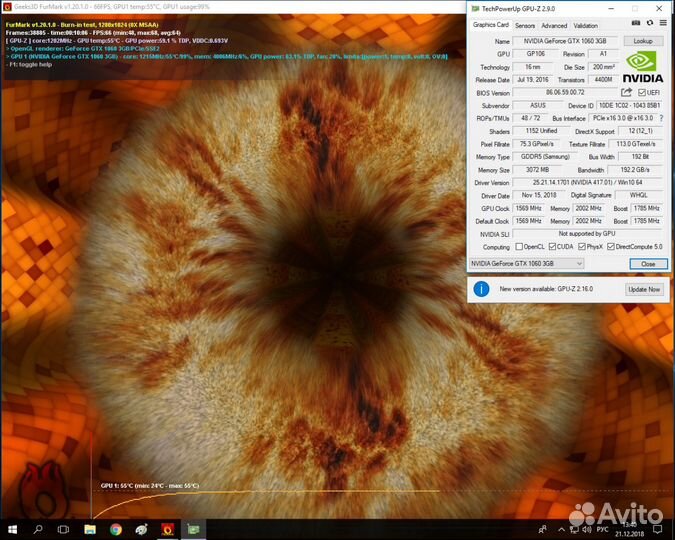Toggle the OpenCL checkbox
This screenshot has width=675, height=540.
519,247
